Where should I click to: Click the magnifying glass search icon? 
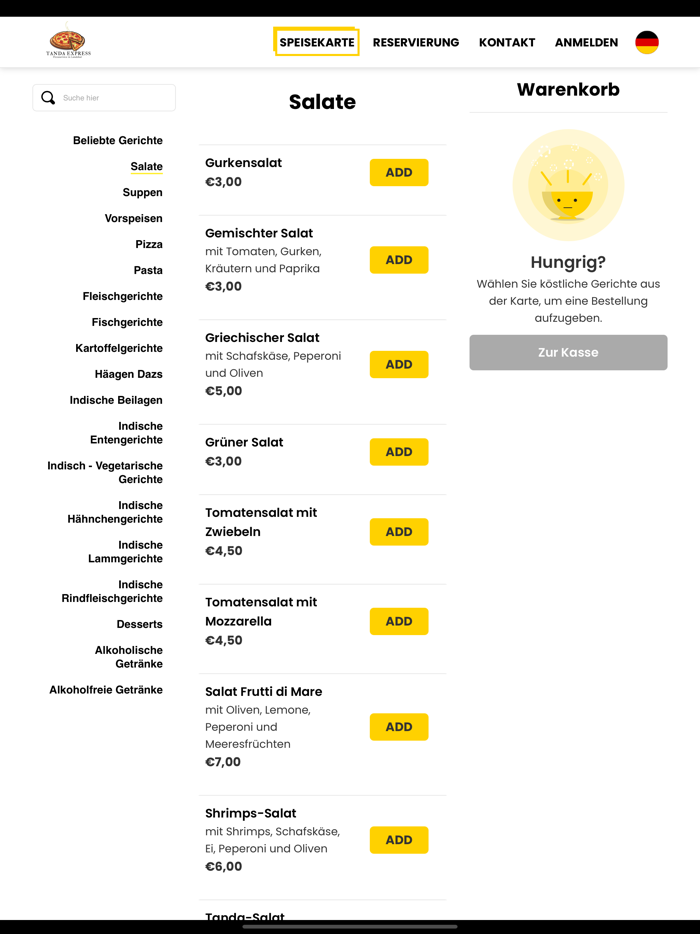tap(48, 98)
